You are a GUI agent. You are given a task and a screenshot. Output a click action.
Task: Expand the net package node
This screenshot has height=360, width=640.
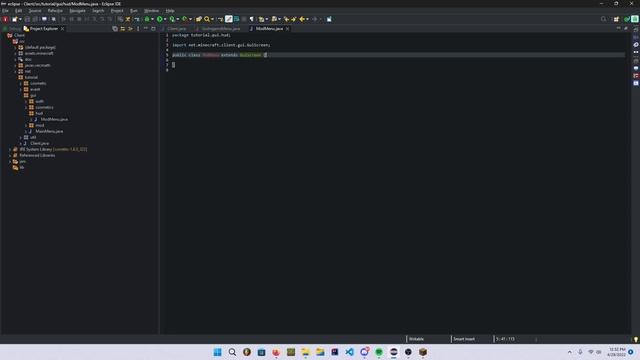(x=16, y=71)
